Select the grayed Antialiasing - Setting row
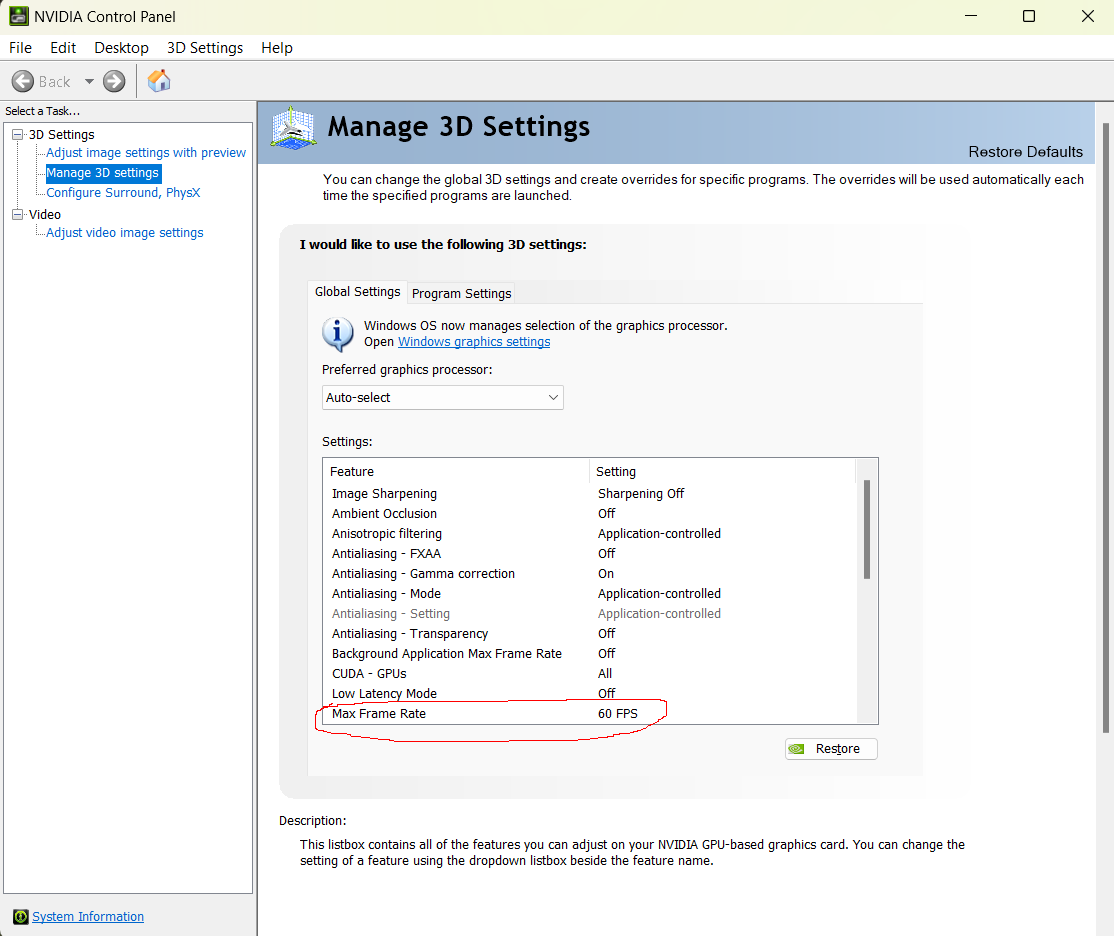The image size is (1114, 936). [590, 613]
